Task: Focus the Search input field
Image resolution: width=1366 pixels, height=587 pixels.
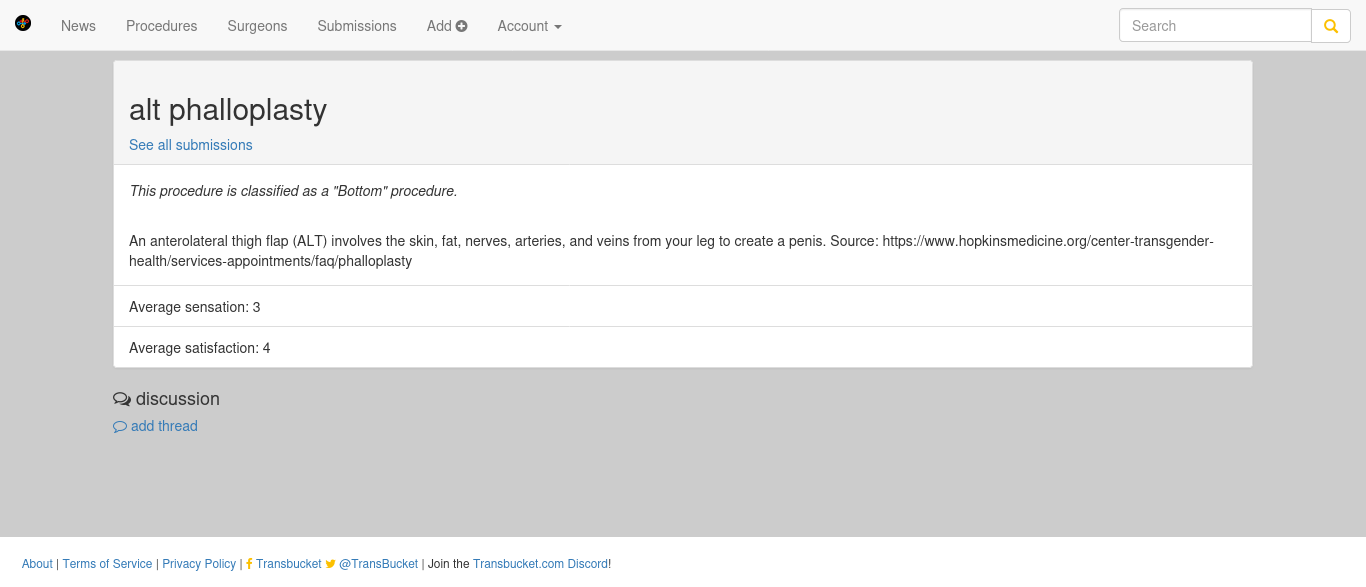Action: point(1215,26)
